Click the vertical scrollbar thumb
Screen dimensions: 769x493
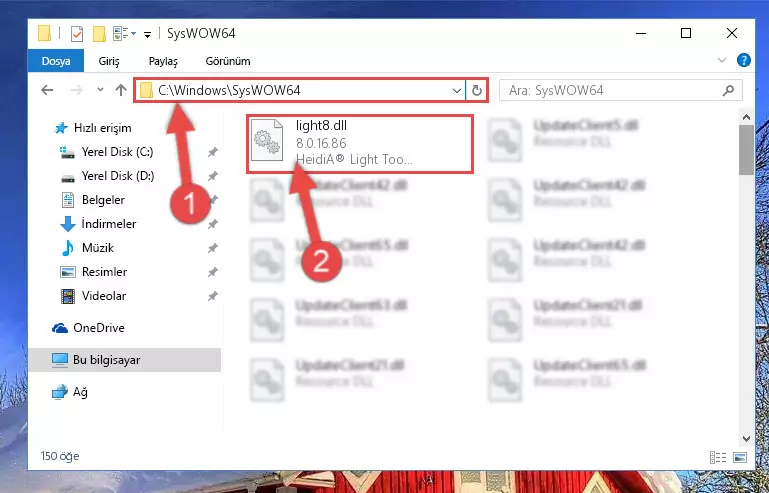746,150
